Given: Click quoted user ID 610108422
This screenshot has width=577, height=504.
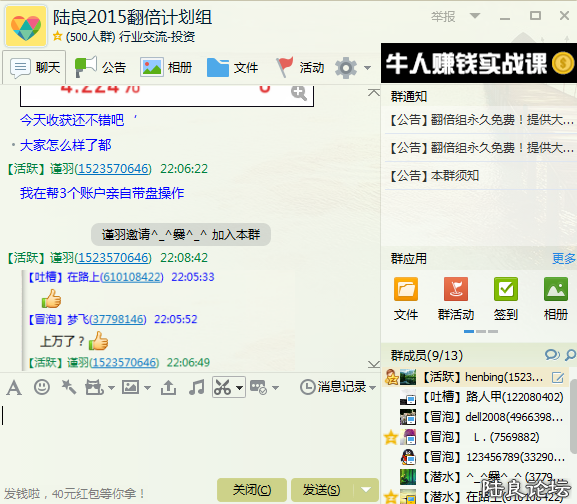Looking at the screenshot, I should pyautogui.click(x=131, y=277).
